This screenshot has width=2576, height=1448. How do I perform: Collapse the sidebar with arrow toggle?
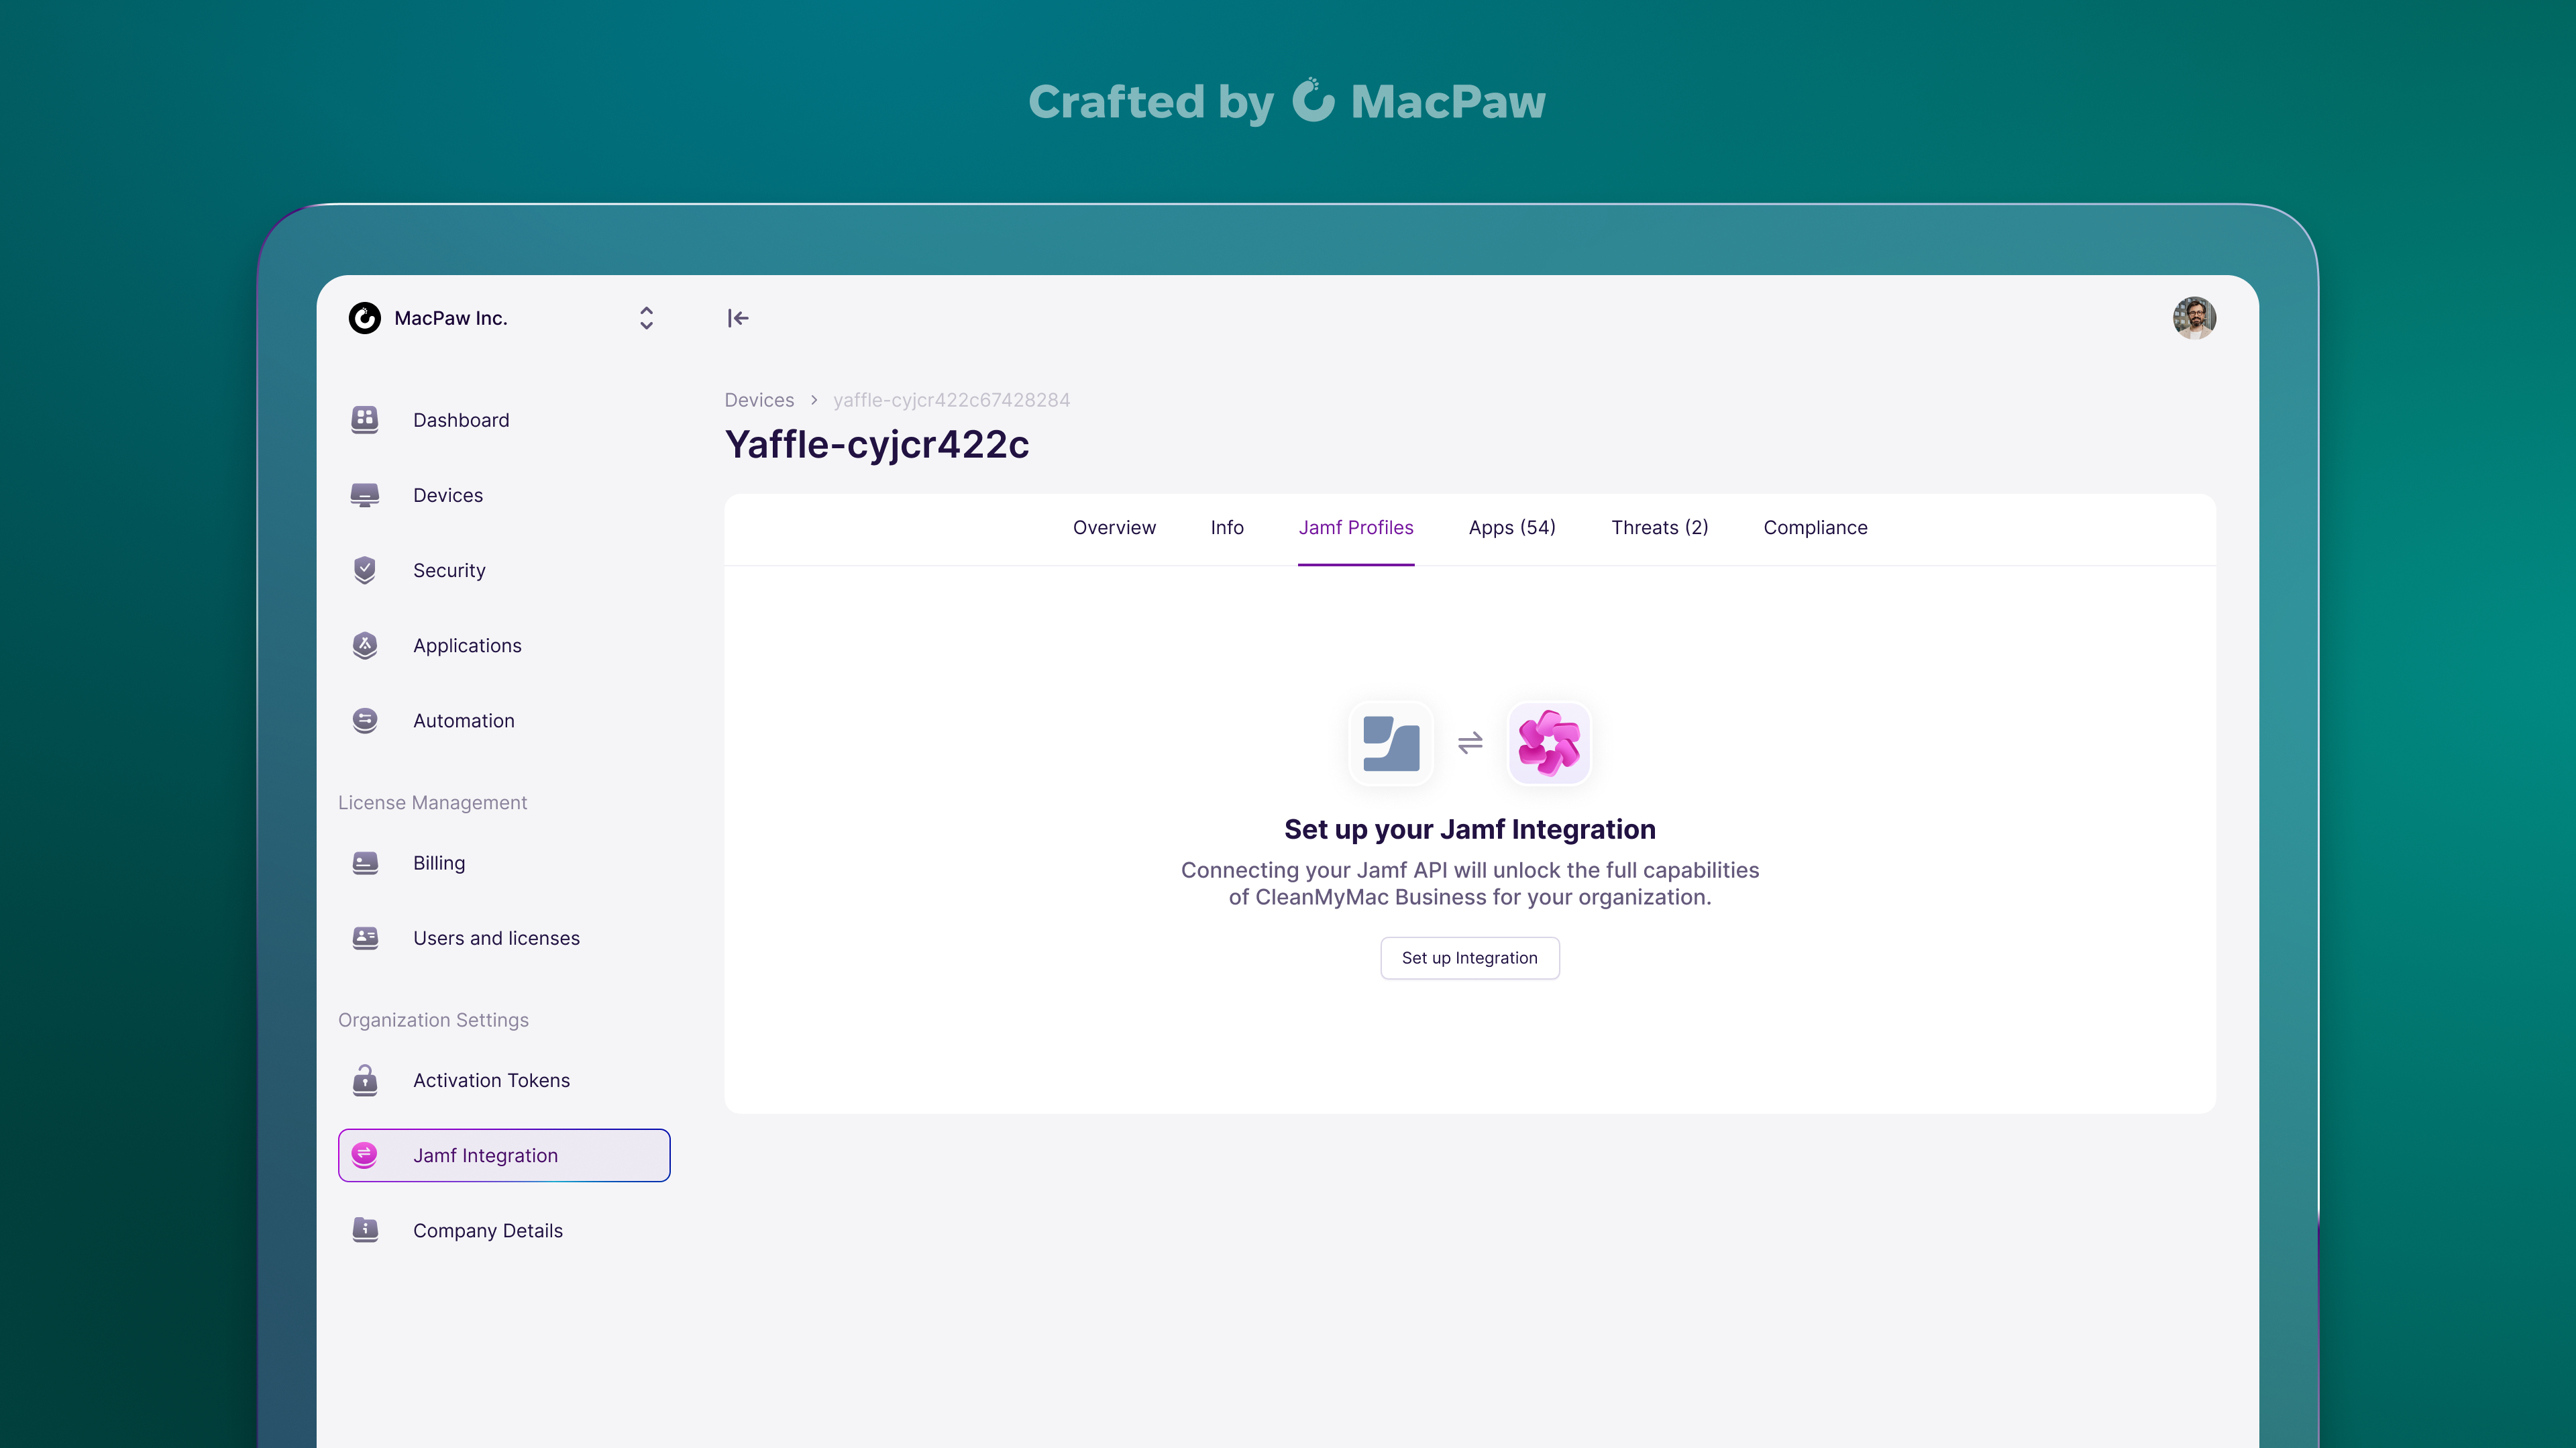[x=738, y=318]
